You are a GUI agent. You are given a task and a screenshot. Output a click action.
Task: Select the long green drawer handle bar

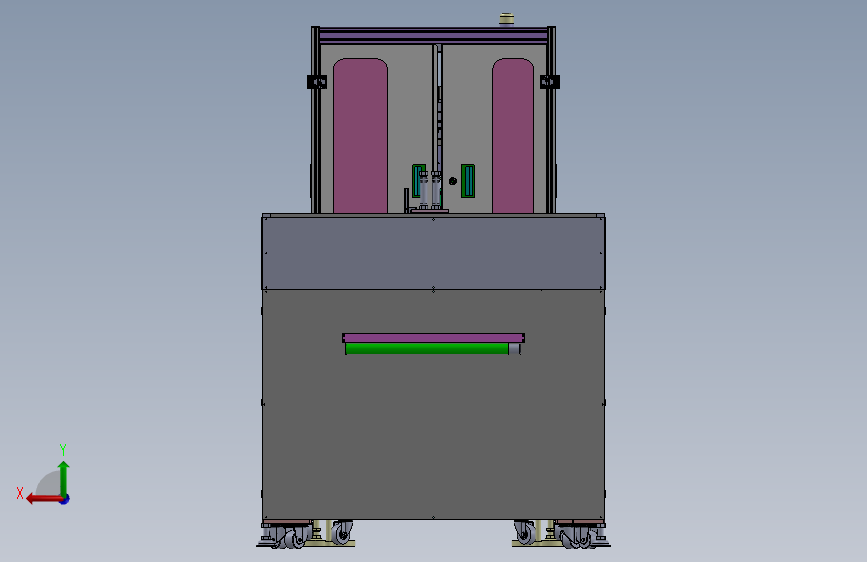(x=427, y=348)
